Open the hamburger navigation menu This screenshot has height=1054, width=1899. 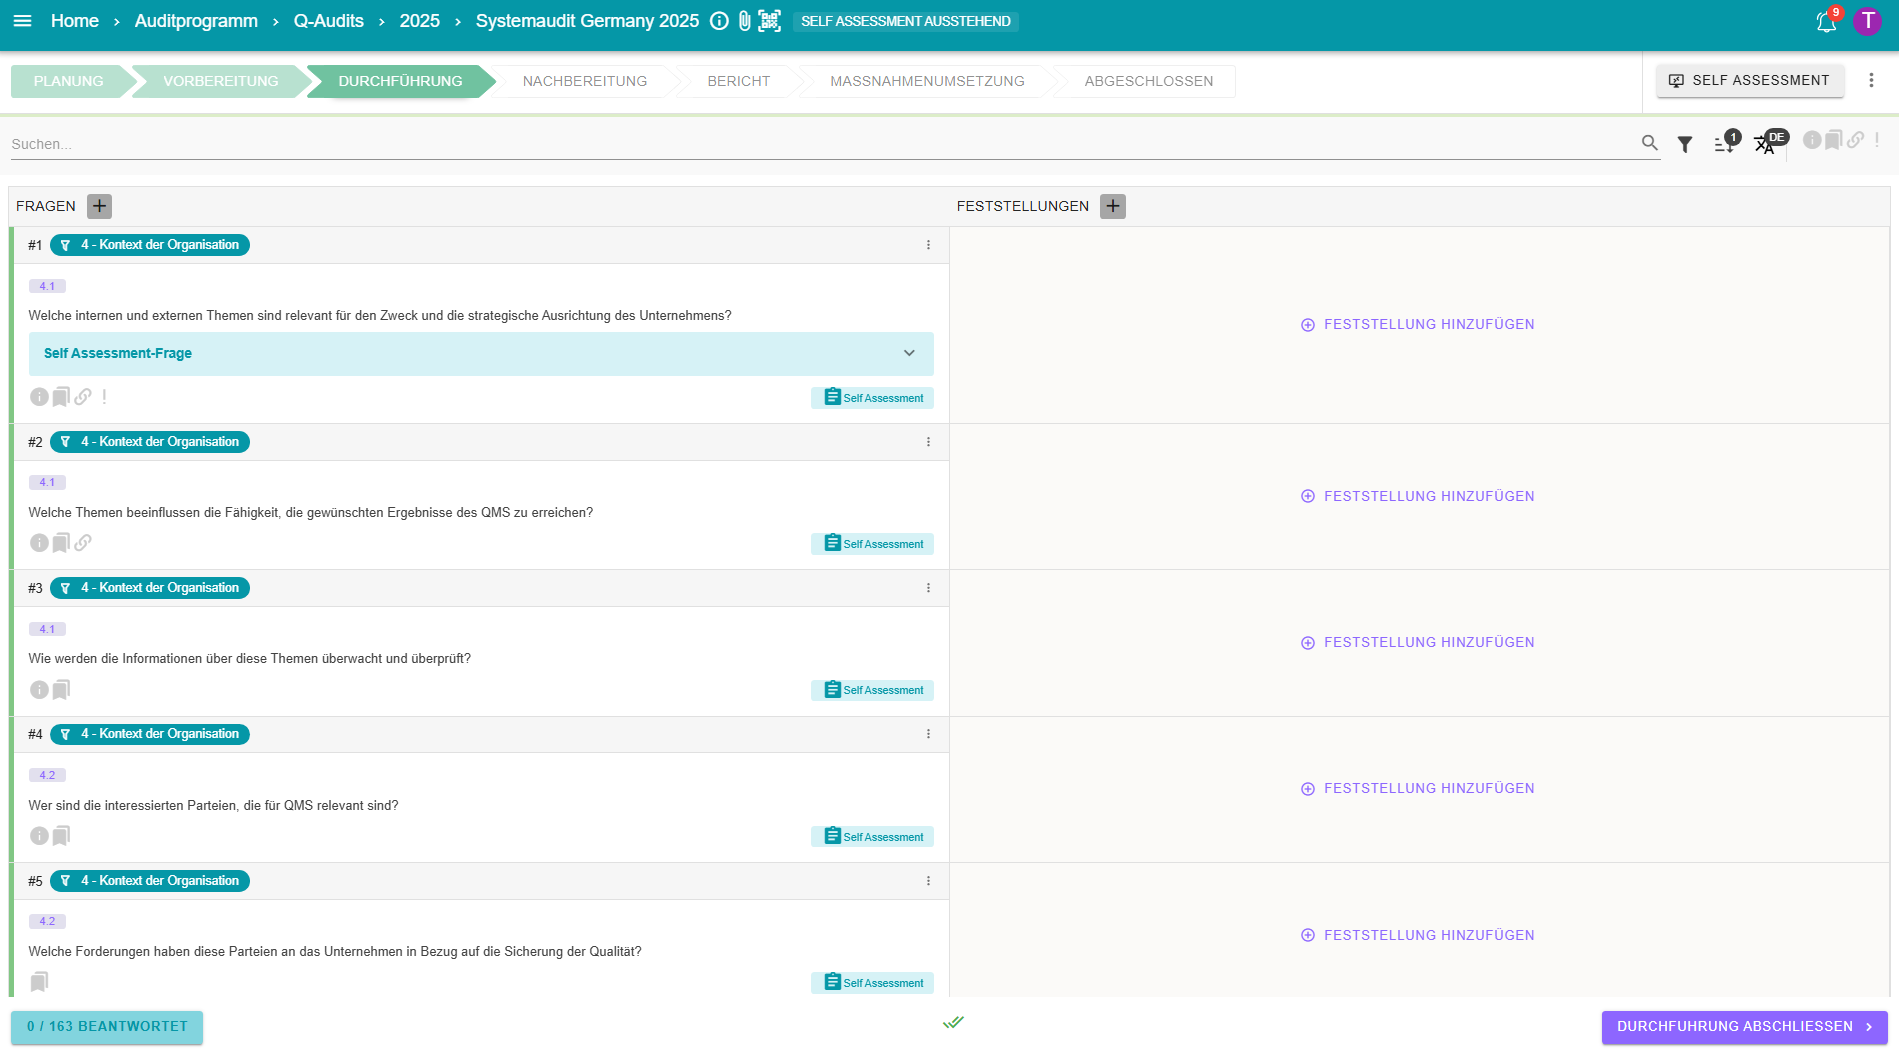click(x=22, y=21)
